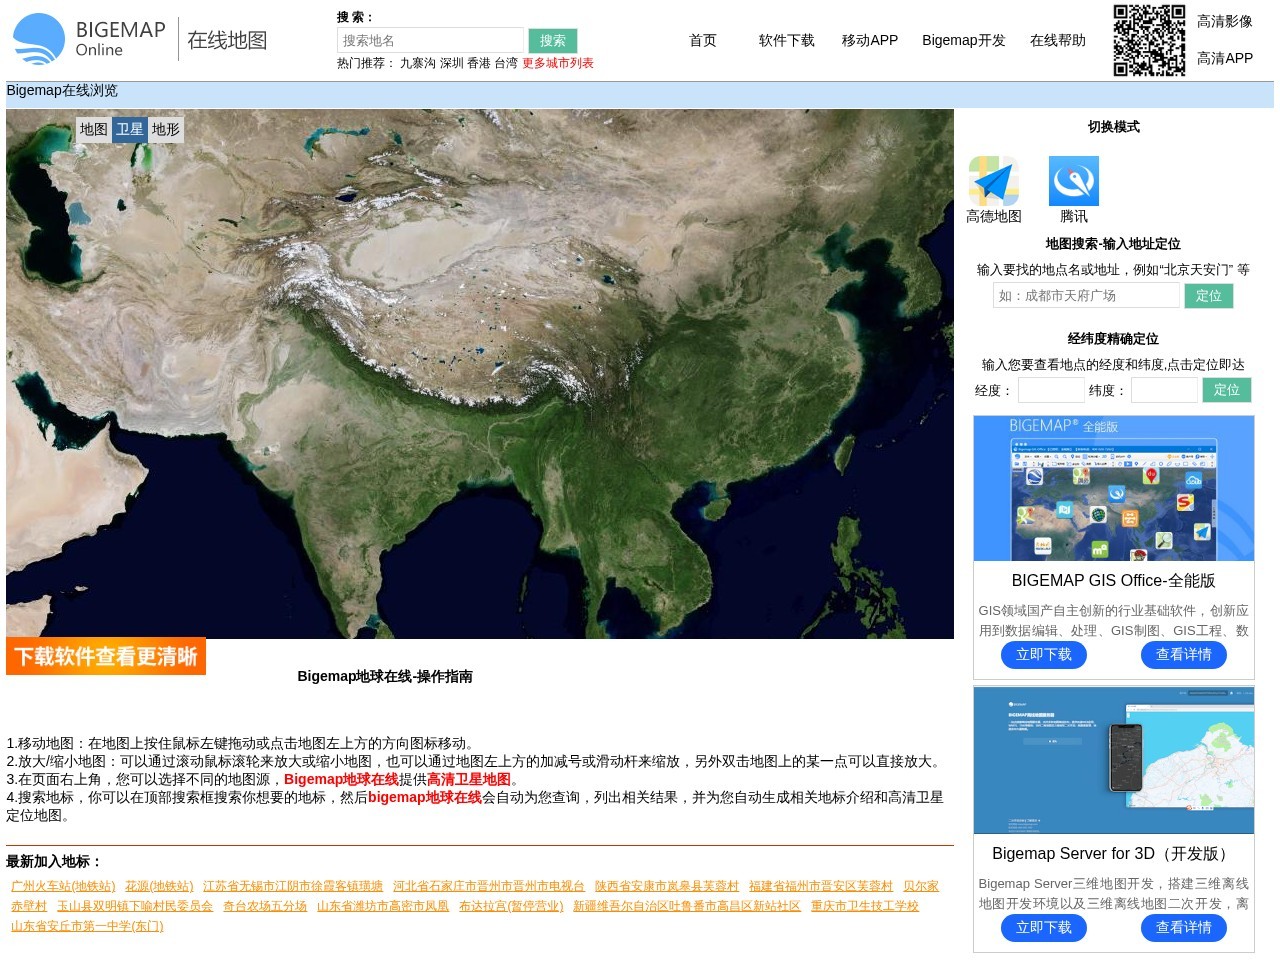Switch map mode to 高德地图

tap(993, 183)
